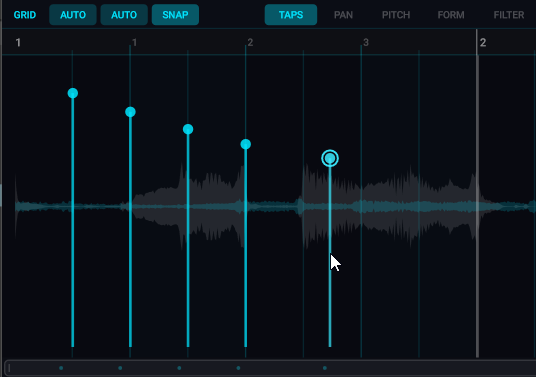Click the second dot in bottom overview strip
The width and height of the screenshot is (536, 377).
tap(120, 368)
